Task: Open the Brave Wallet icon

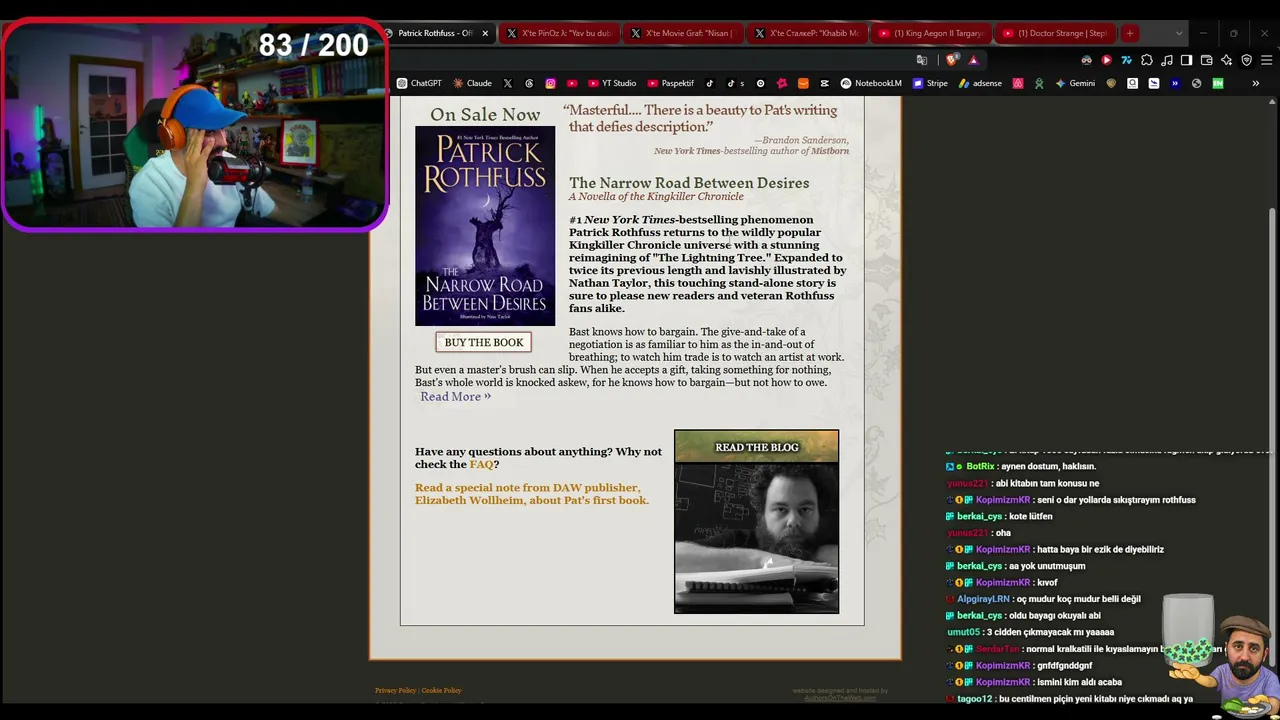Action: click(1207, 60)
